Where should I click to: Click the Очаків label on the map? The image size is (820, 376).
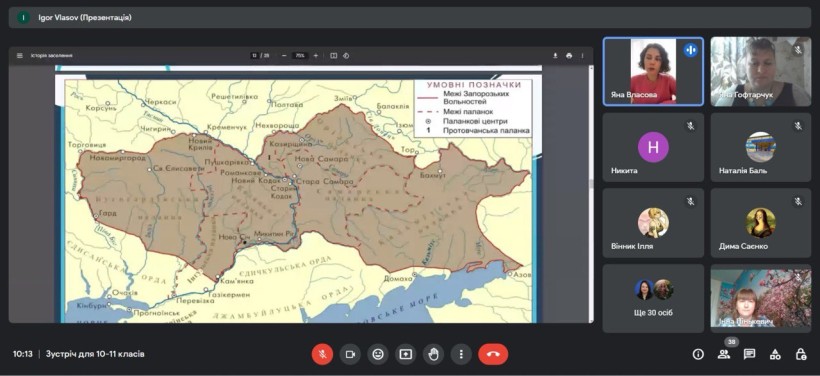(x=124, y=293)
